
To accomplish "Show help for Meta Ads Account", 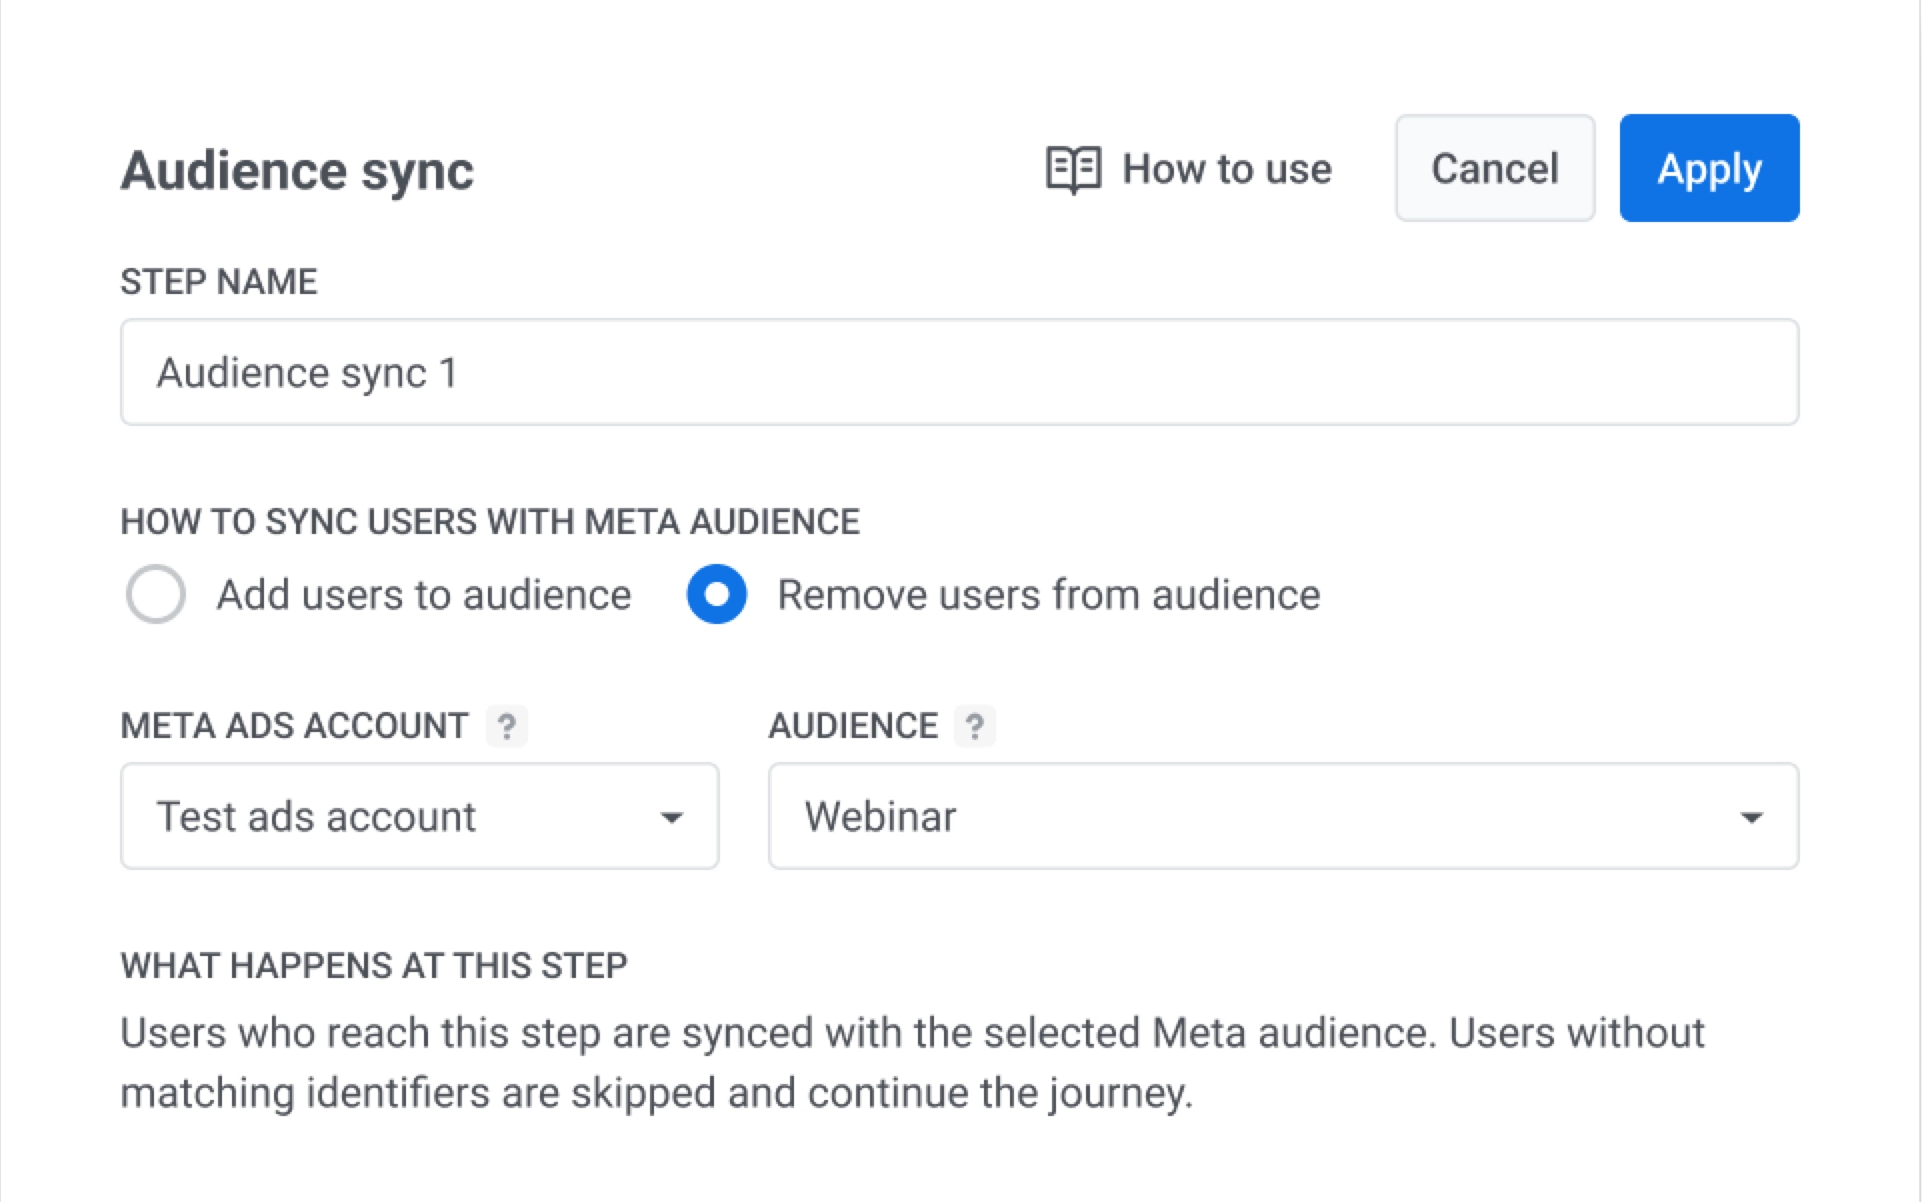I will point(507,726).
